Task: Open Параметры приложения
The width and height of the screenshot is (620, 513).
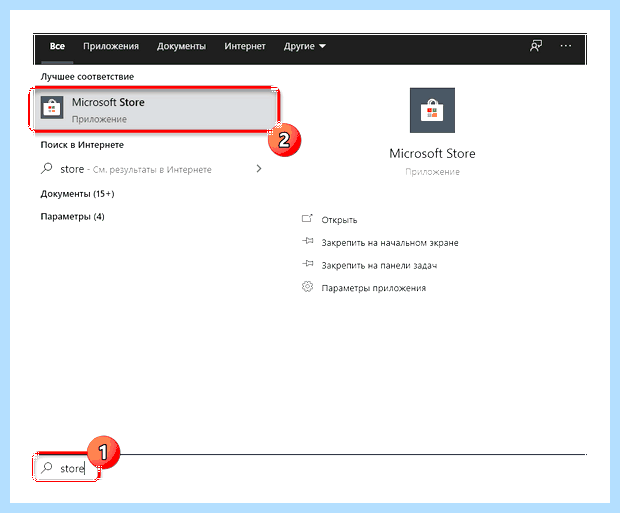Action: 374,288
